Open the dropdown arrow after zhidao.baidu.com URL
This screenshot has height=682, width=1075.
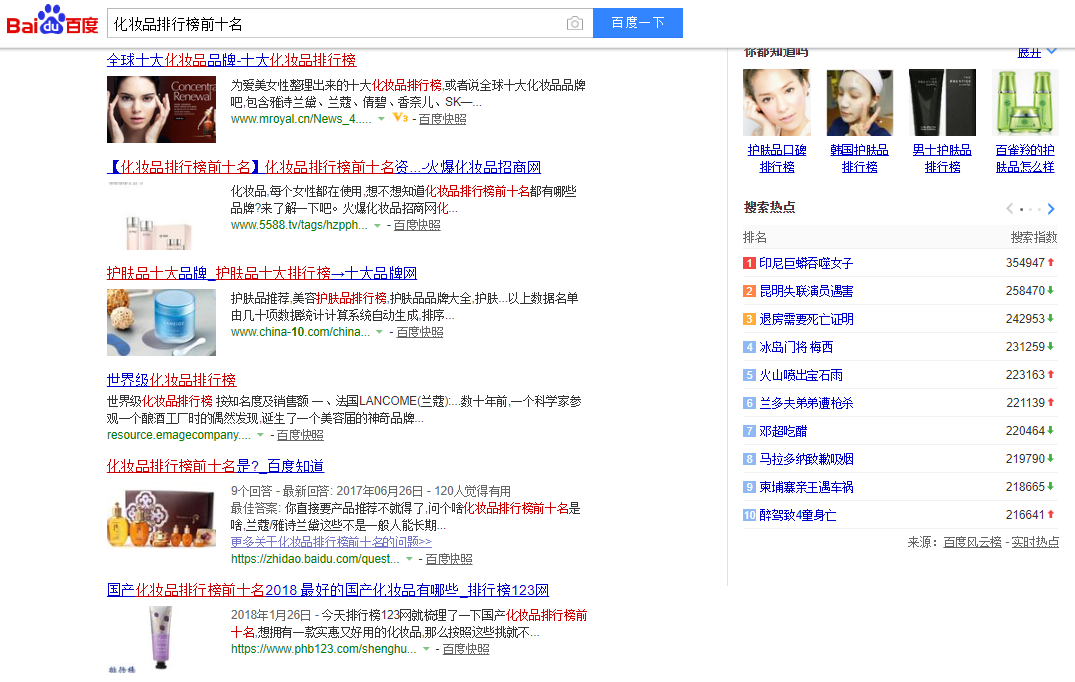409,560
